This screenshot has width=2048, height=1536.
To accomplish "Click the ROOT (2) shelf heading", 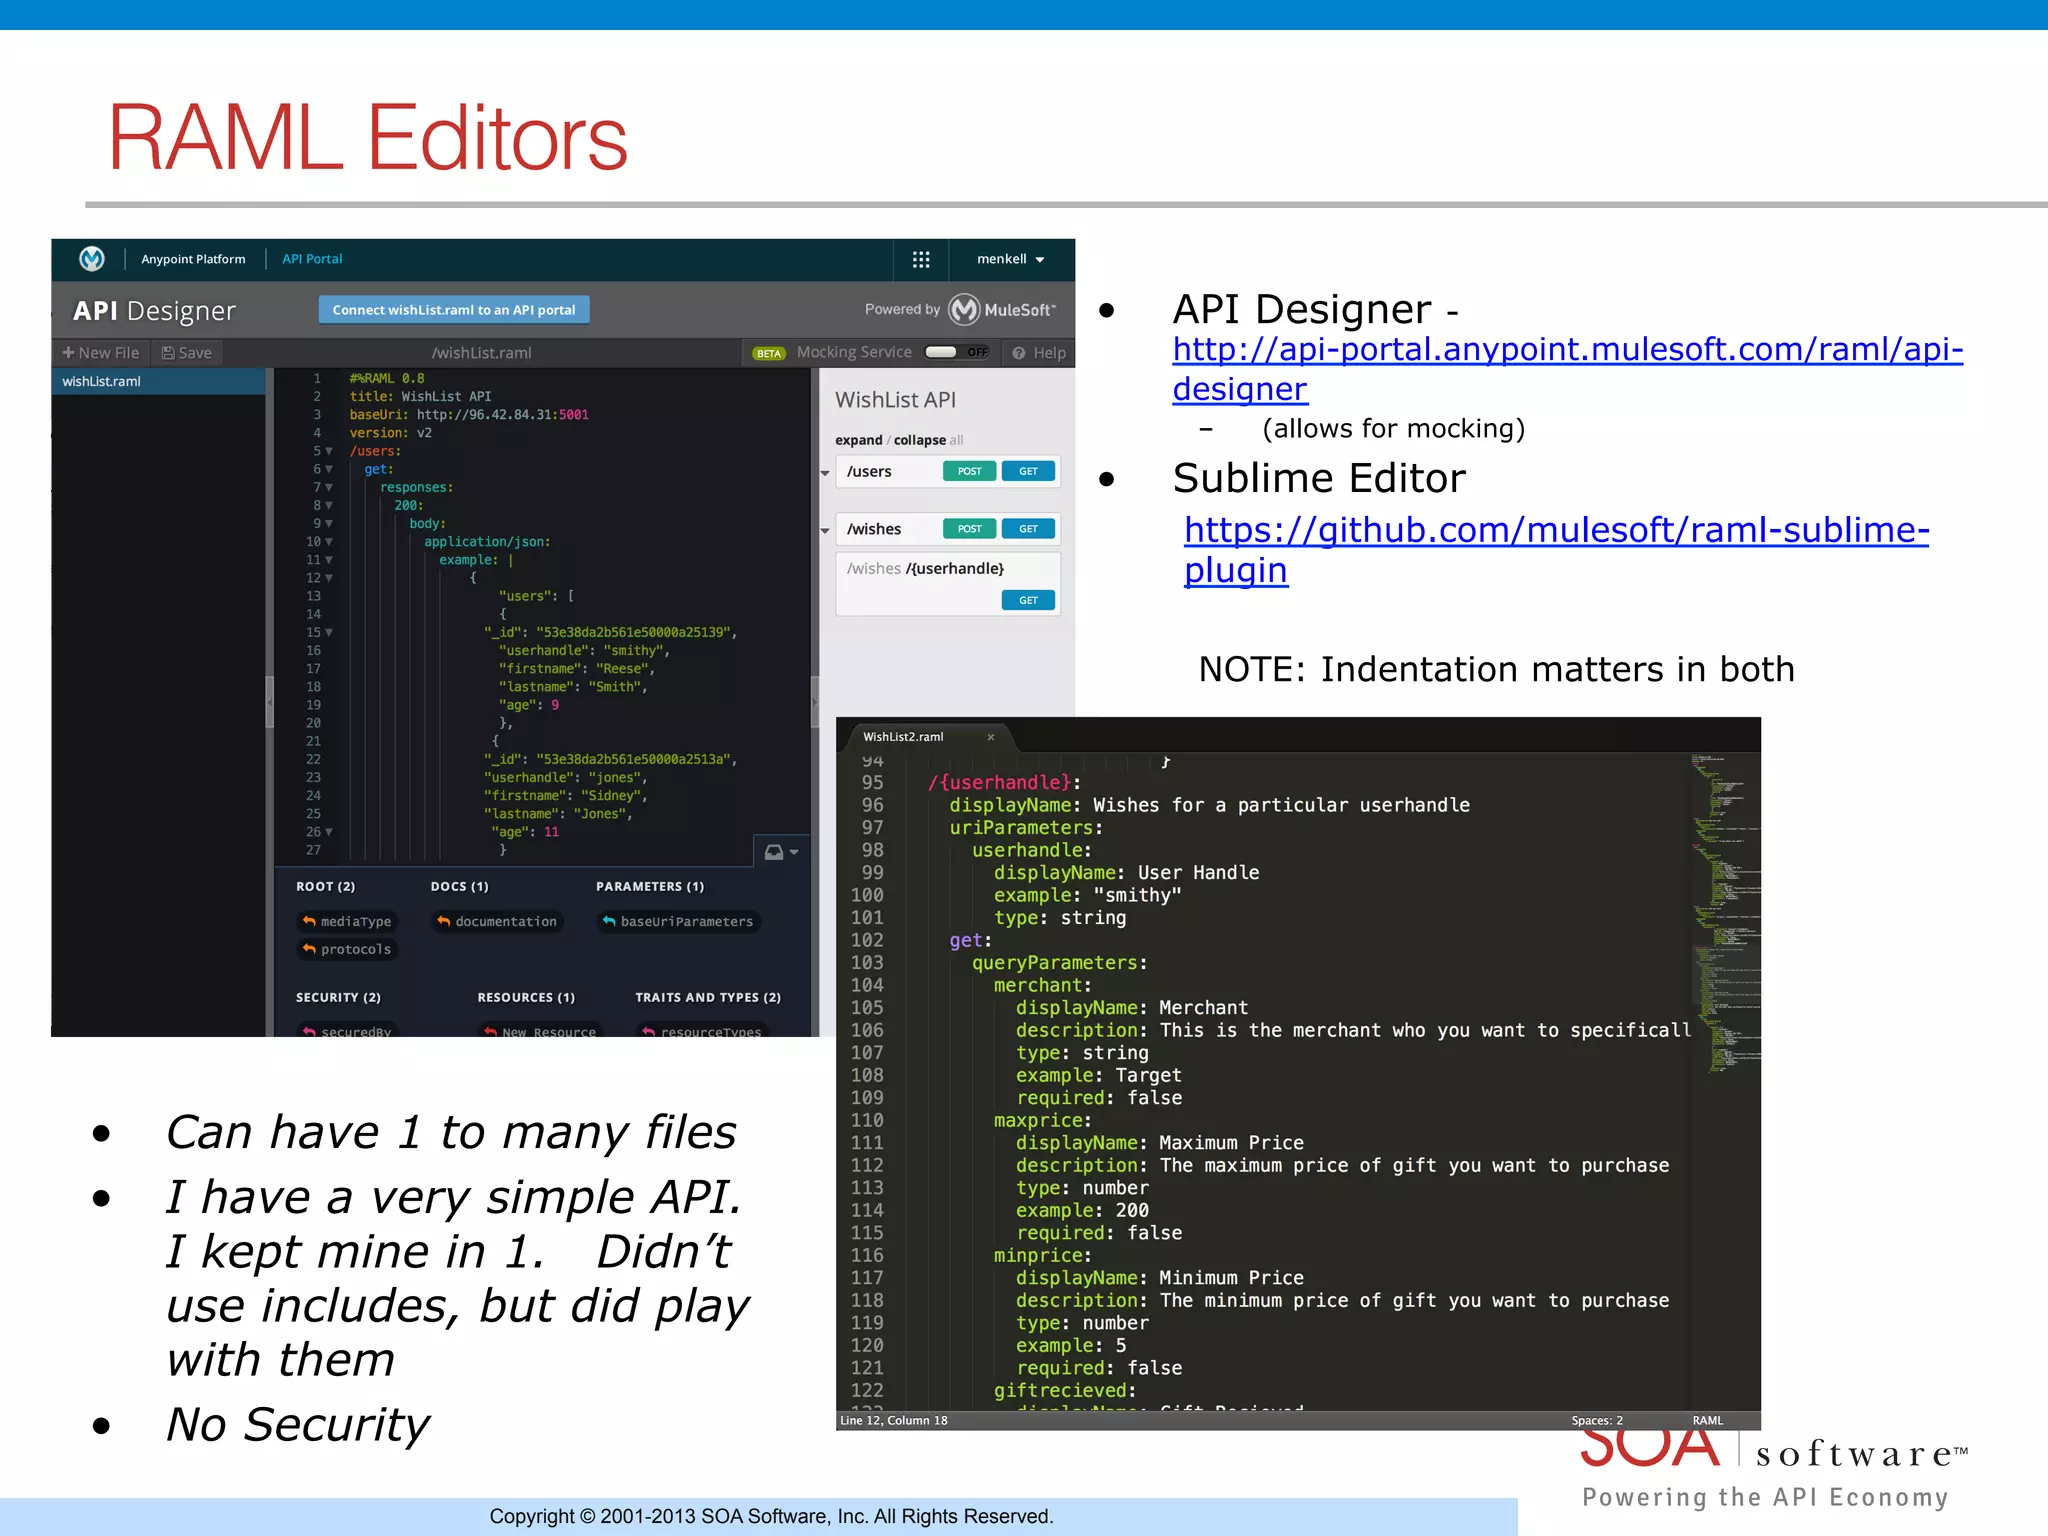I will click(325, 887).
